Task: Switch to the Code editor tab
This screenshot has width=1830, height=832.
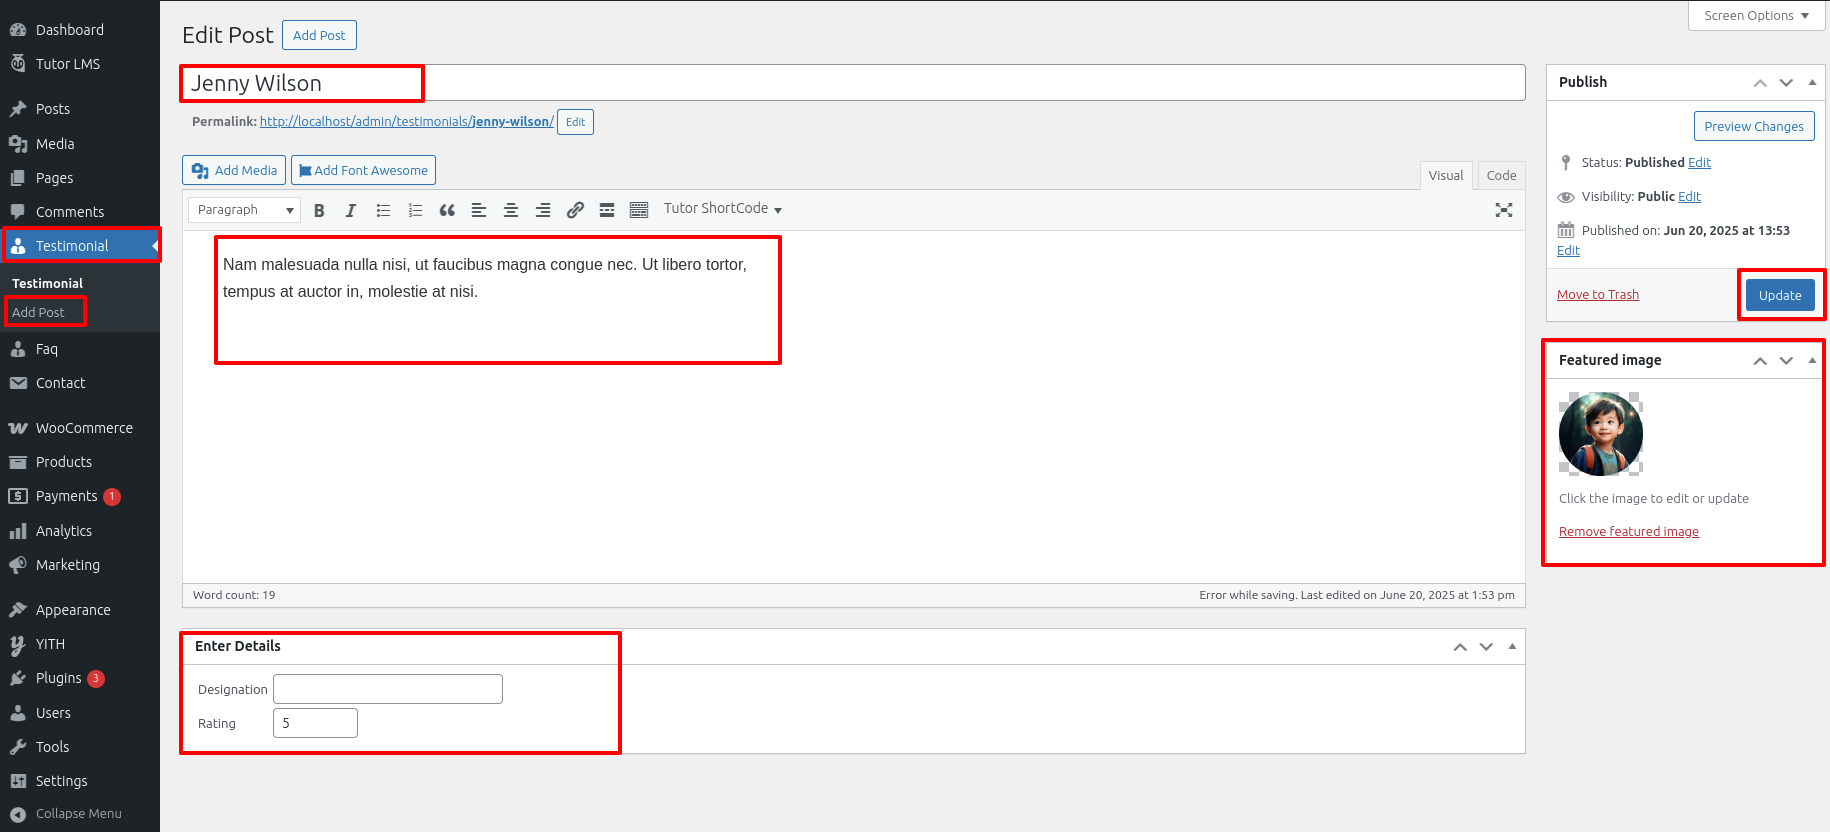Action: pyautogui.click(x=1501, y=175)
